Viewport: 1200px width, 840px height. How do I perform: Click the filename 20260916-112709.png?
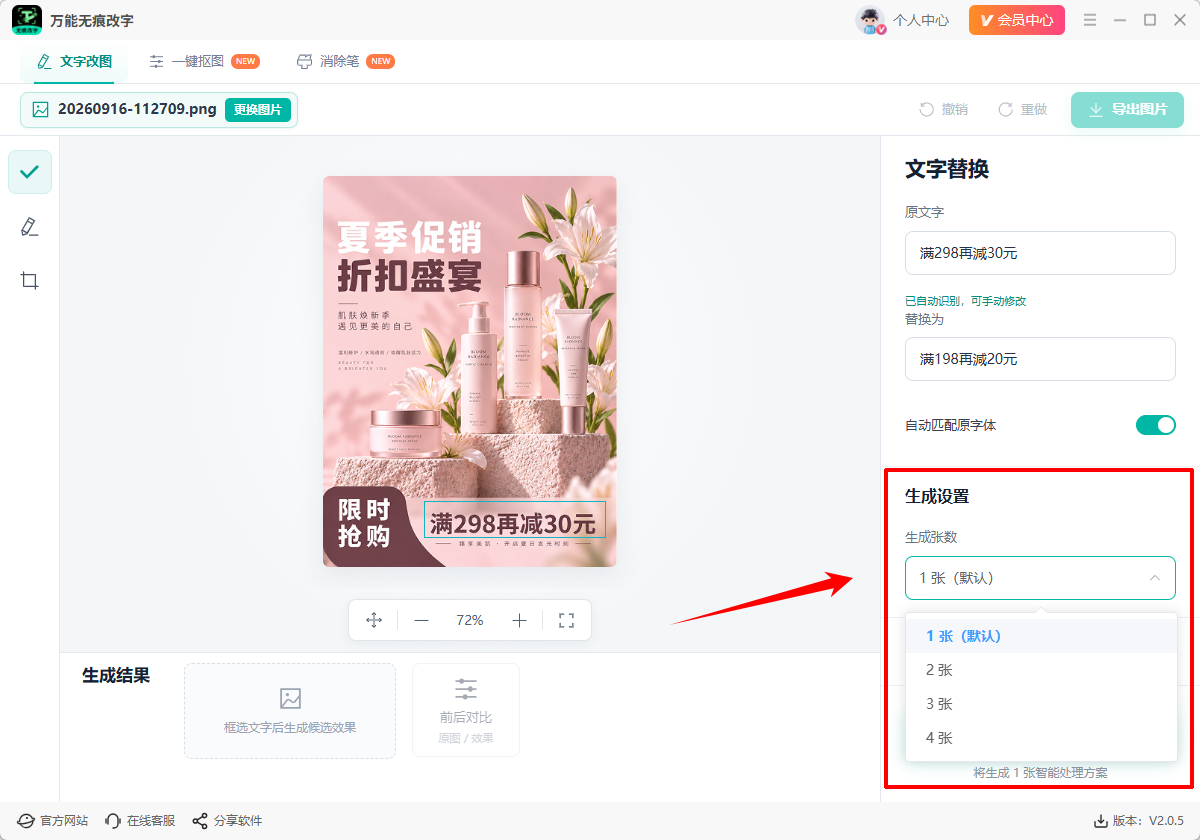pyautogui.click(x=137, y=110)
